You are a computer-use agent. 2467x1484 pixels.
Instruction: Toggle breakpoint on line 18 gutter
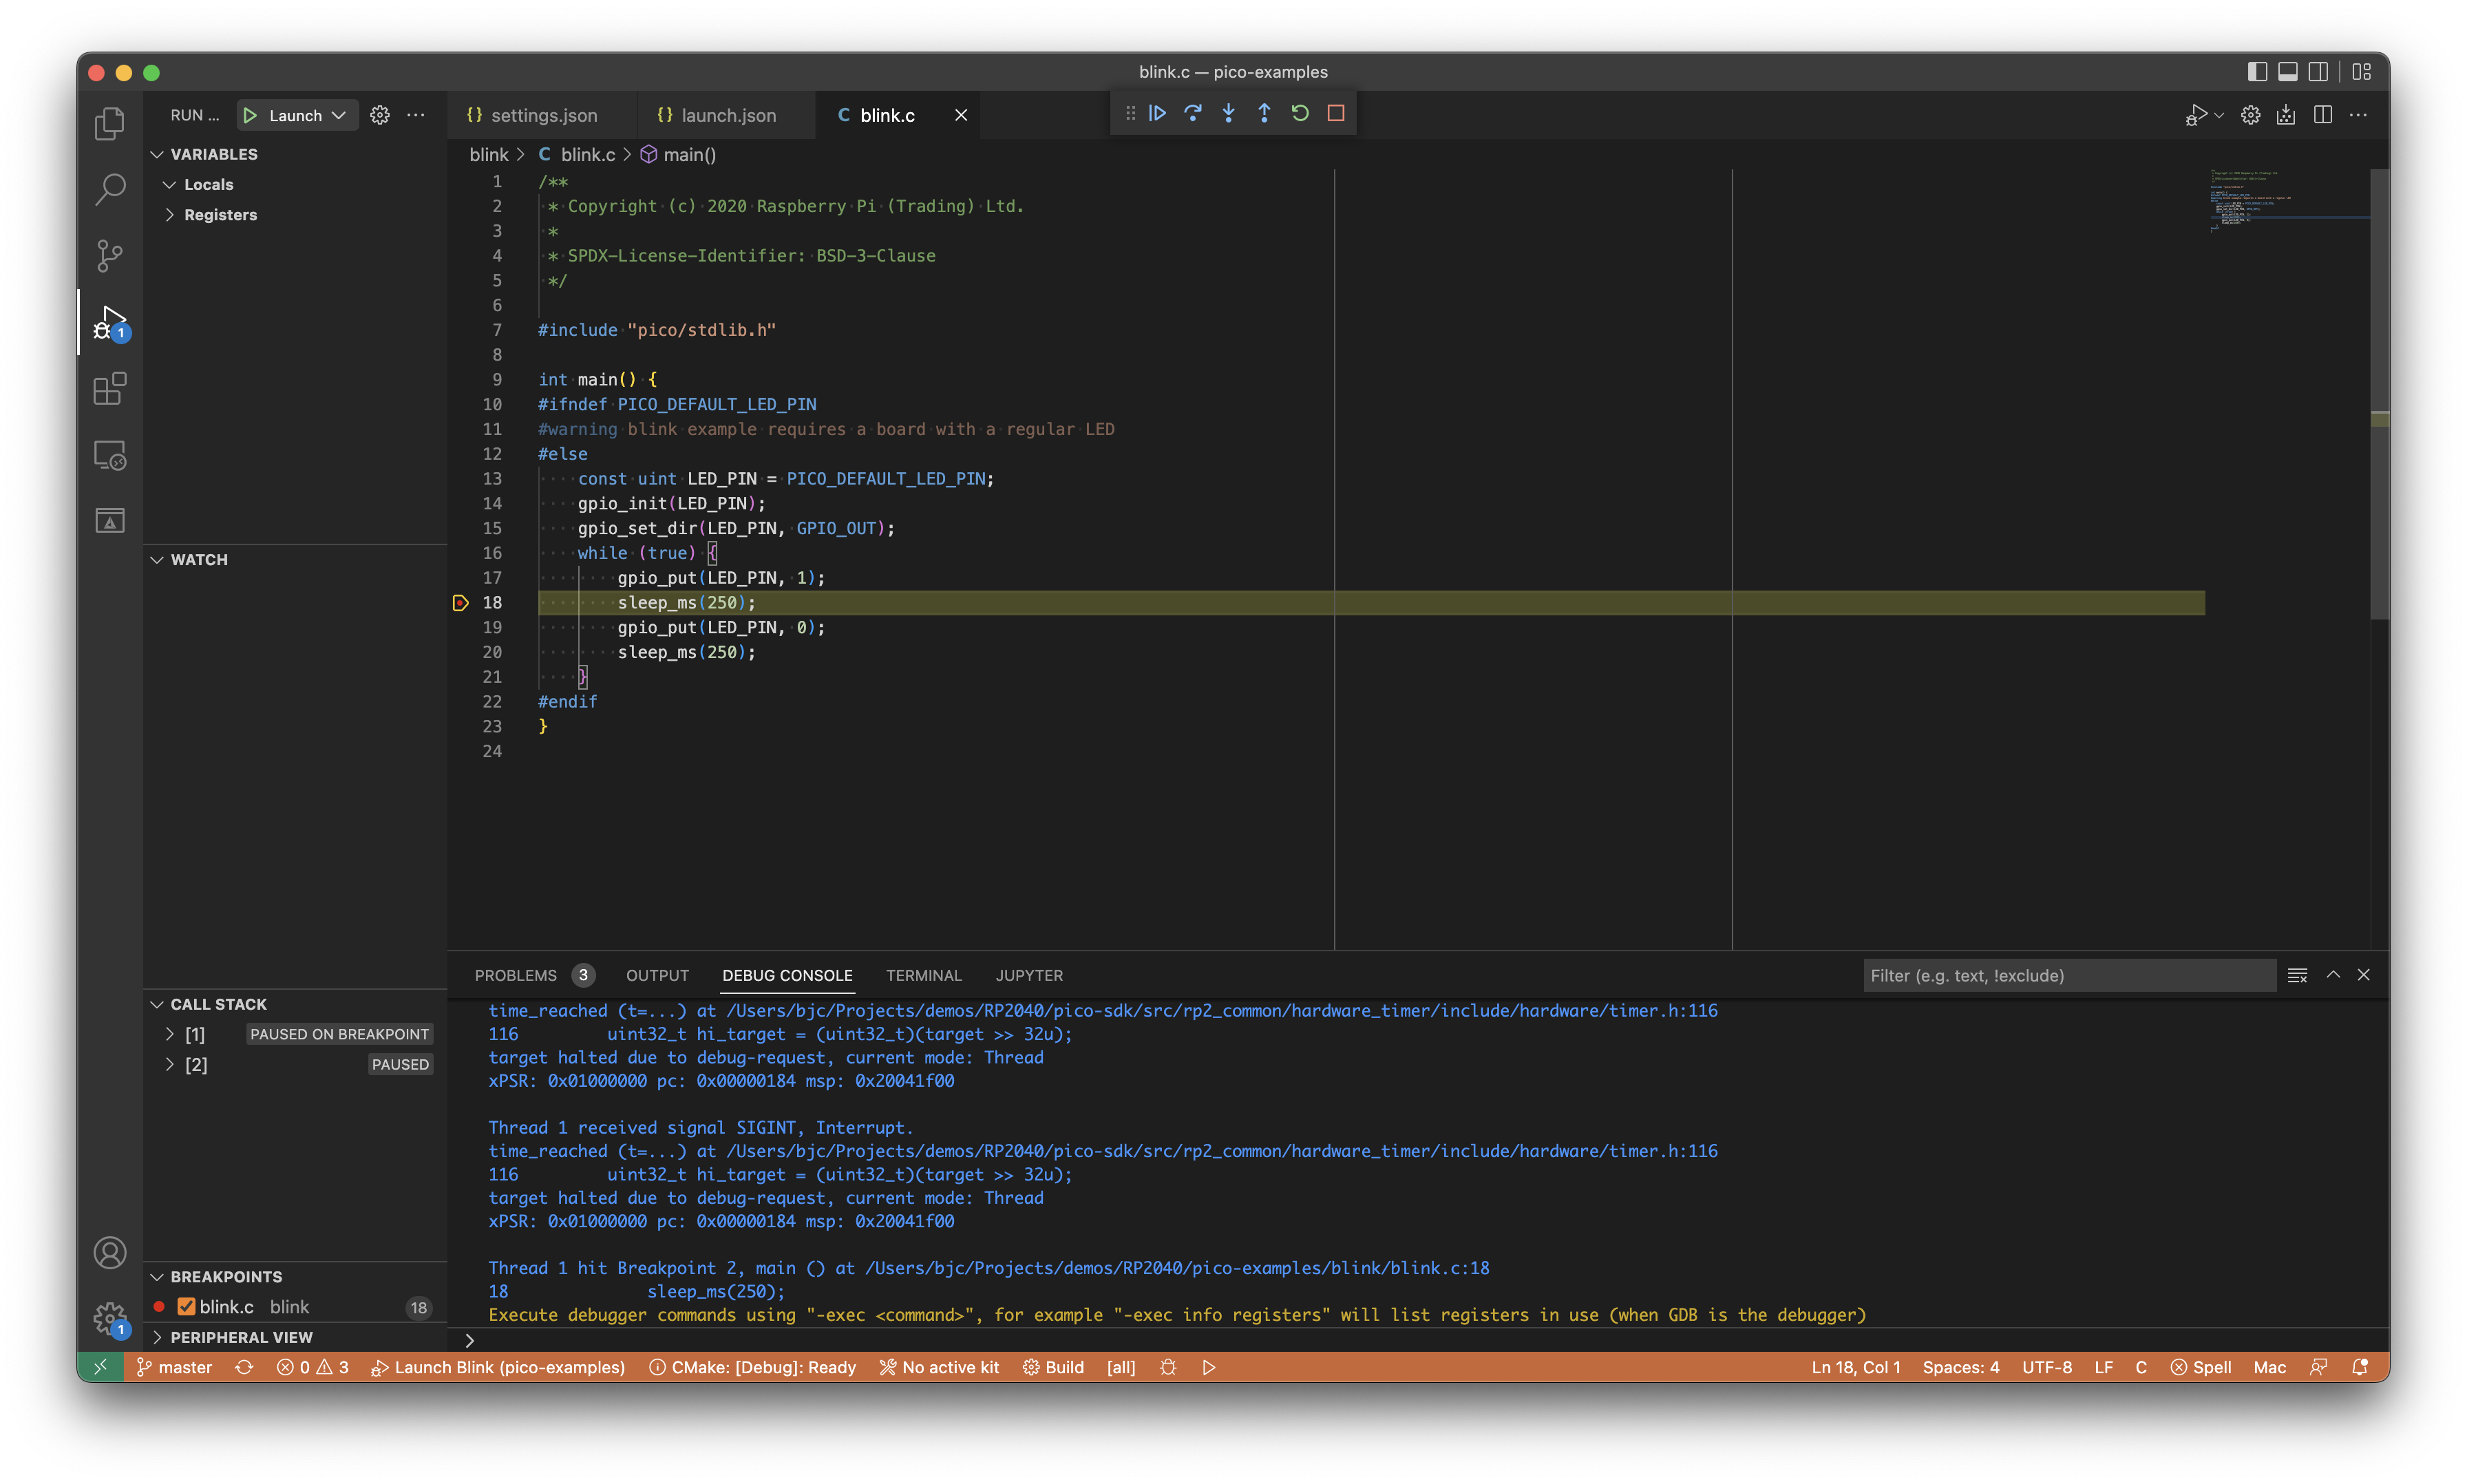pos(460,603)
